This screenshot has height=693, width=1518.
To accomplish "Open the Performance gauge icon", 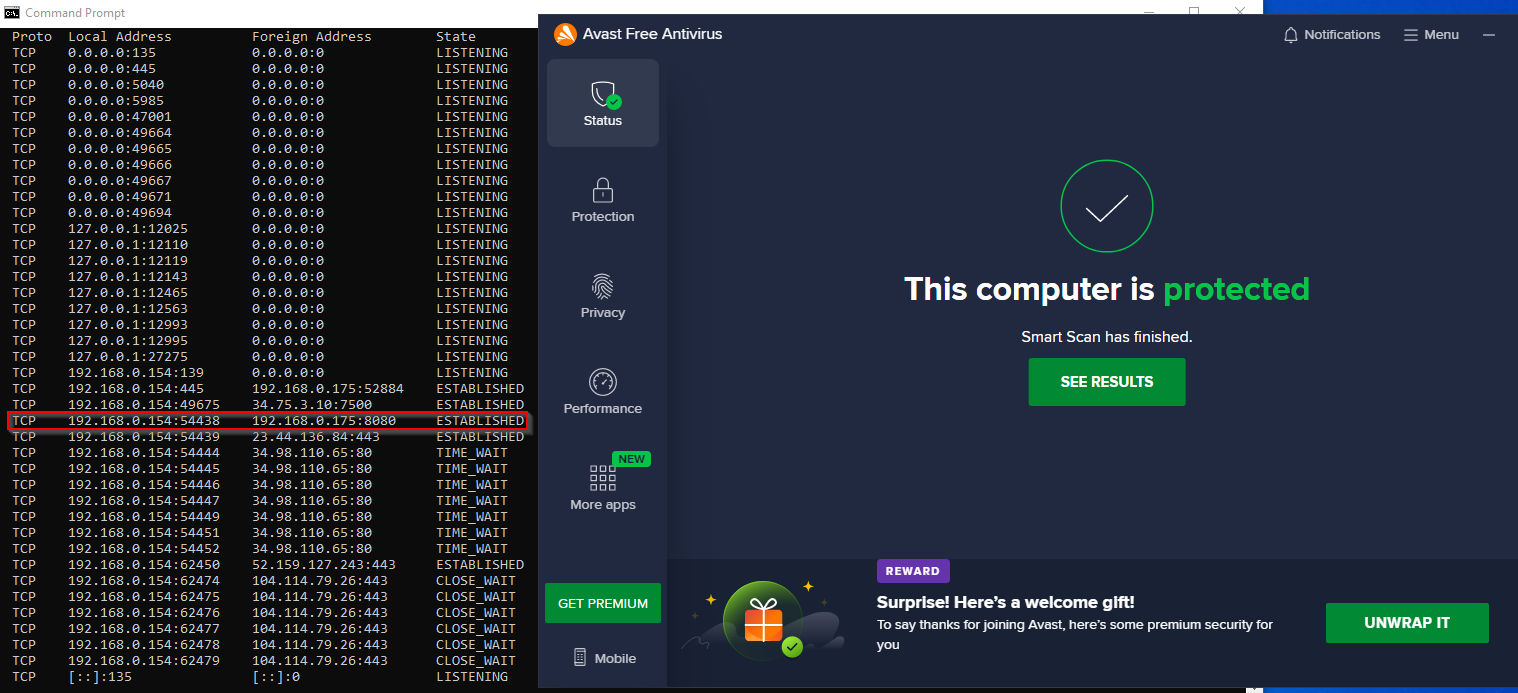I will coord(603,382).
